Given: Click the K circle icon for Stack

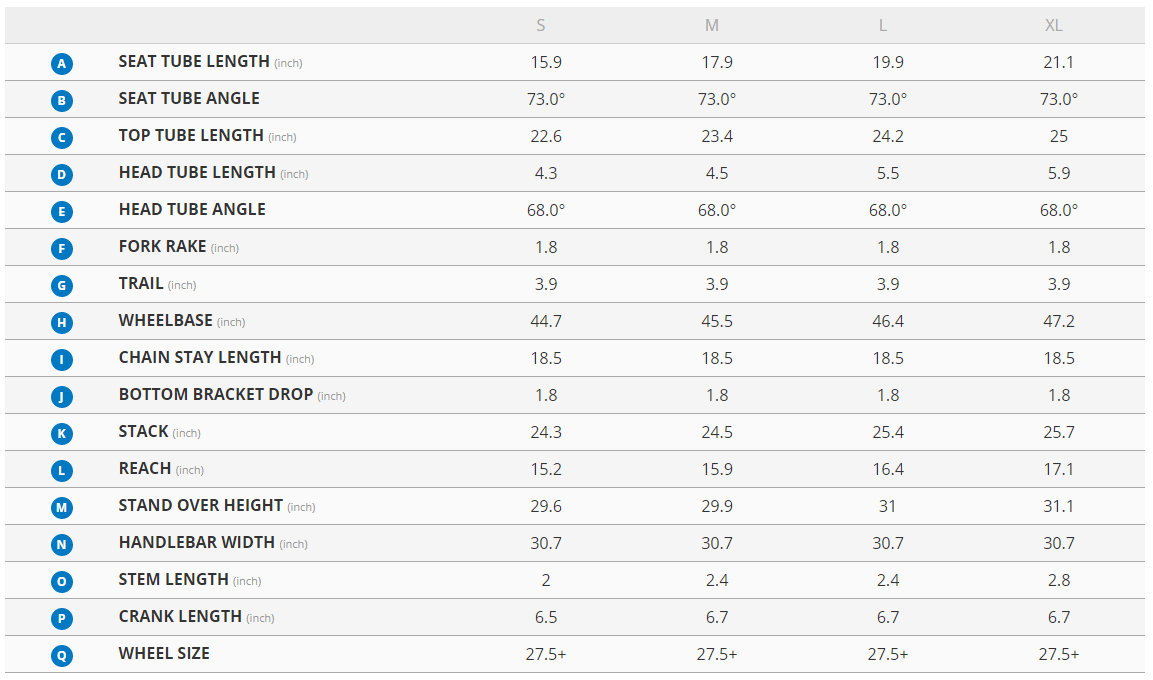Looking at the screenshot, I should point(62,434).
